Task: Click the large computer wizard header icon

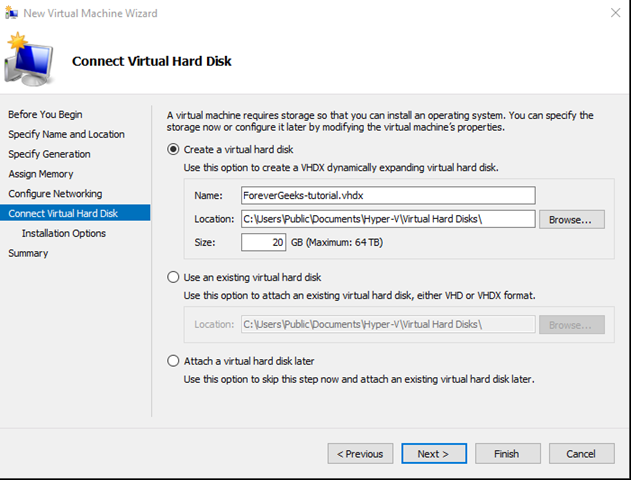Action: (28, 59)
